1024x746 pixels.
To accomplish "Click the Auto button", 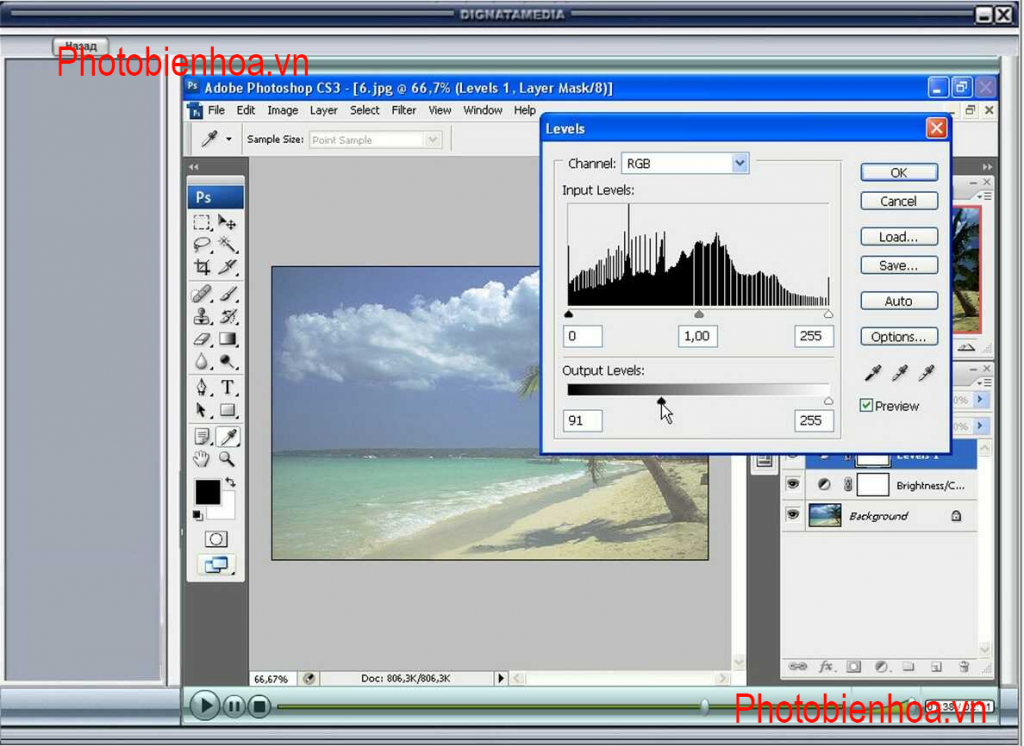I will 899,301.
